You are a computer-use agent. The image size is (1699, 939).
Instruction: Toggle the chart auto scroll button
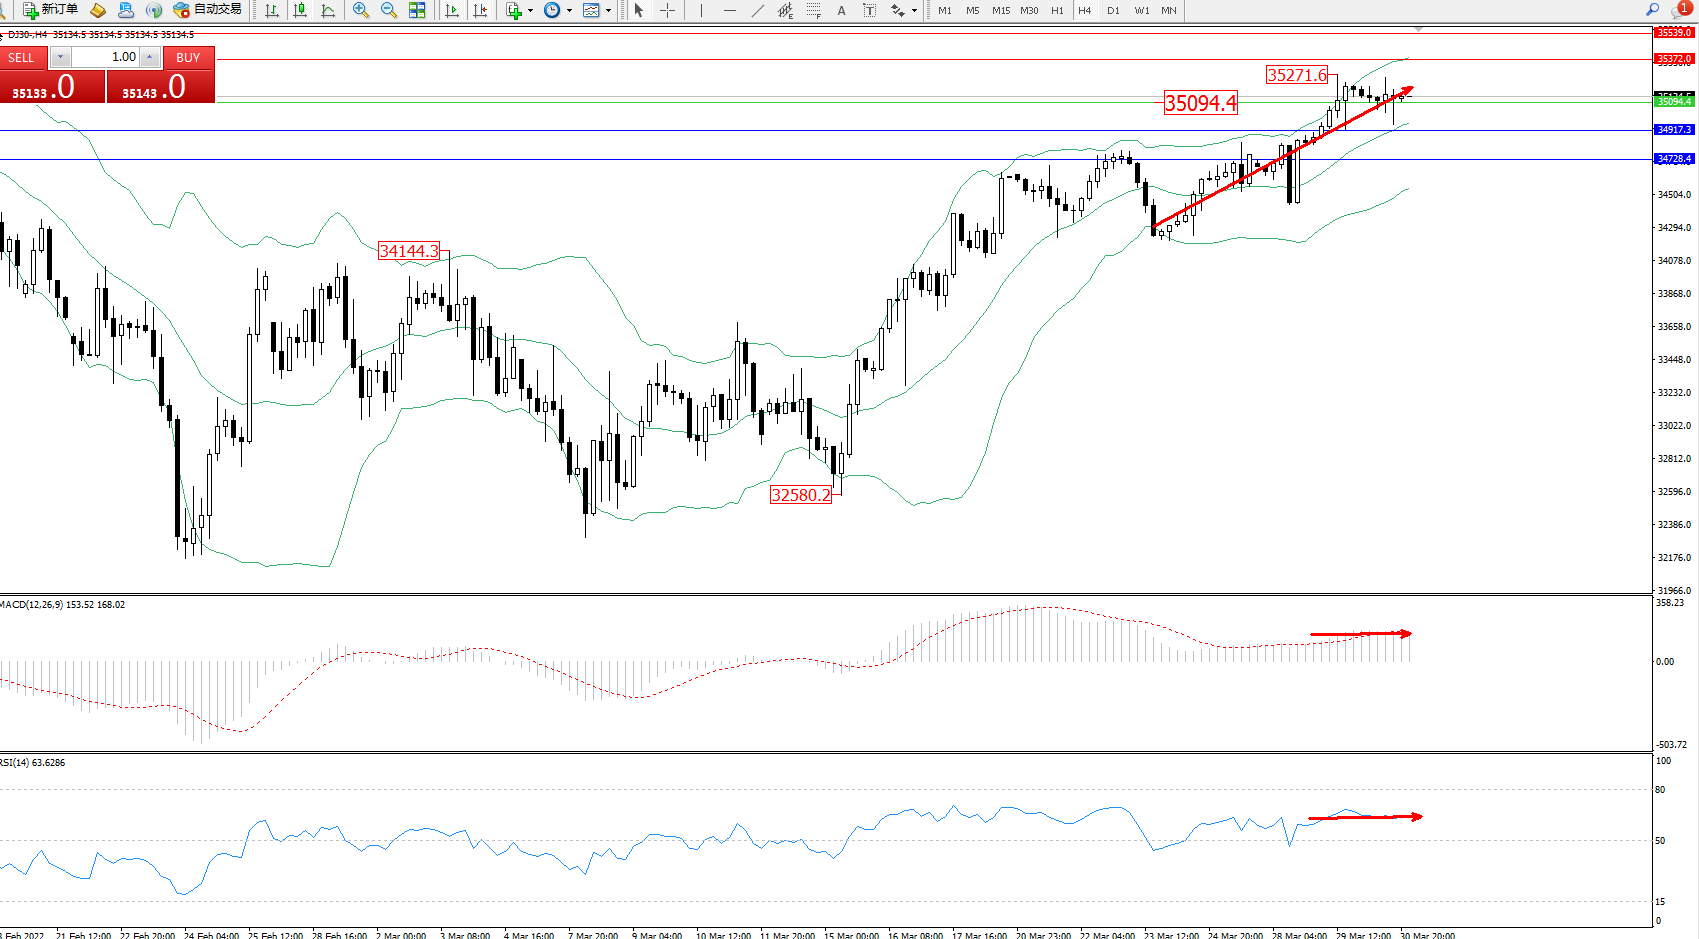452,10
